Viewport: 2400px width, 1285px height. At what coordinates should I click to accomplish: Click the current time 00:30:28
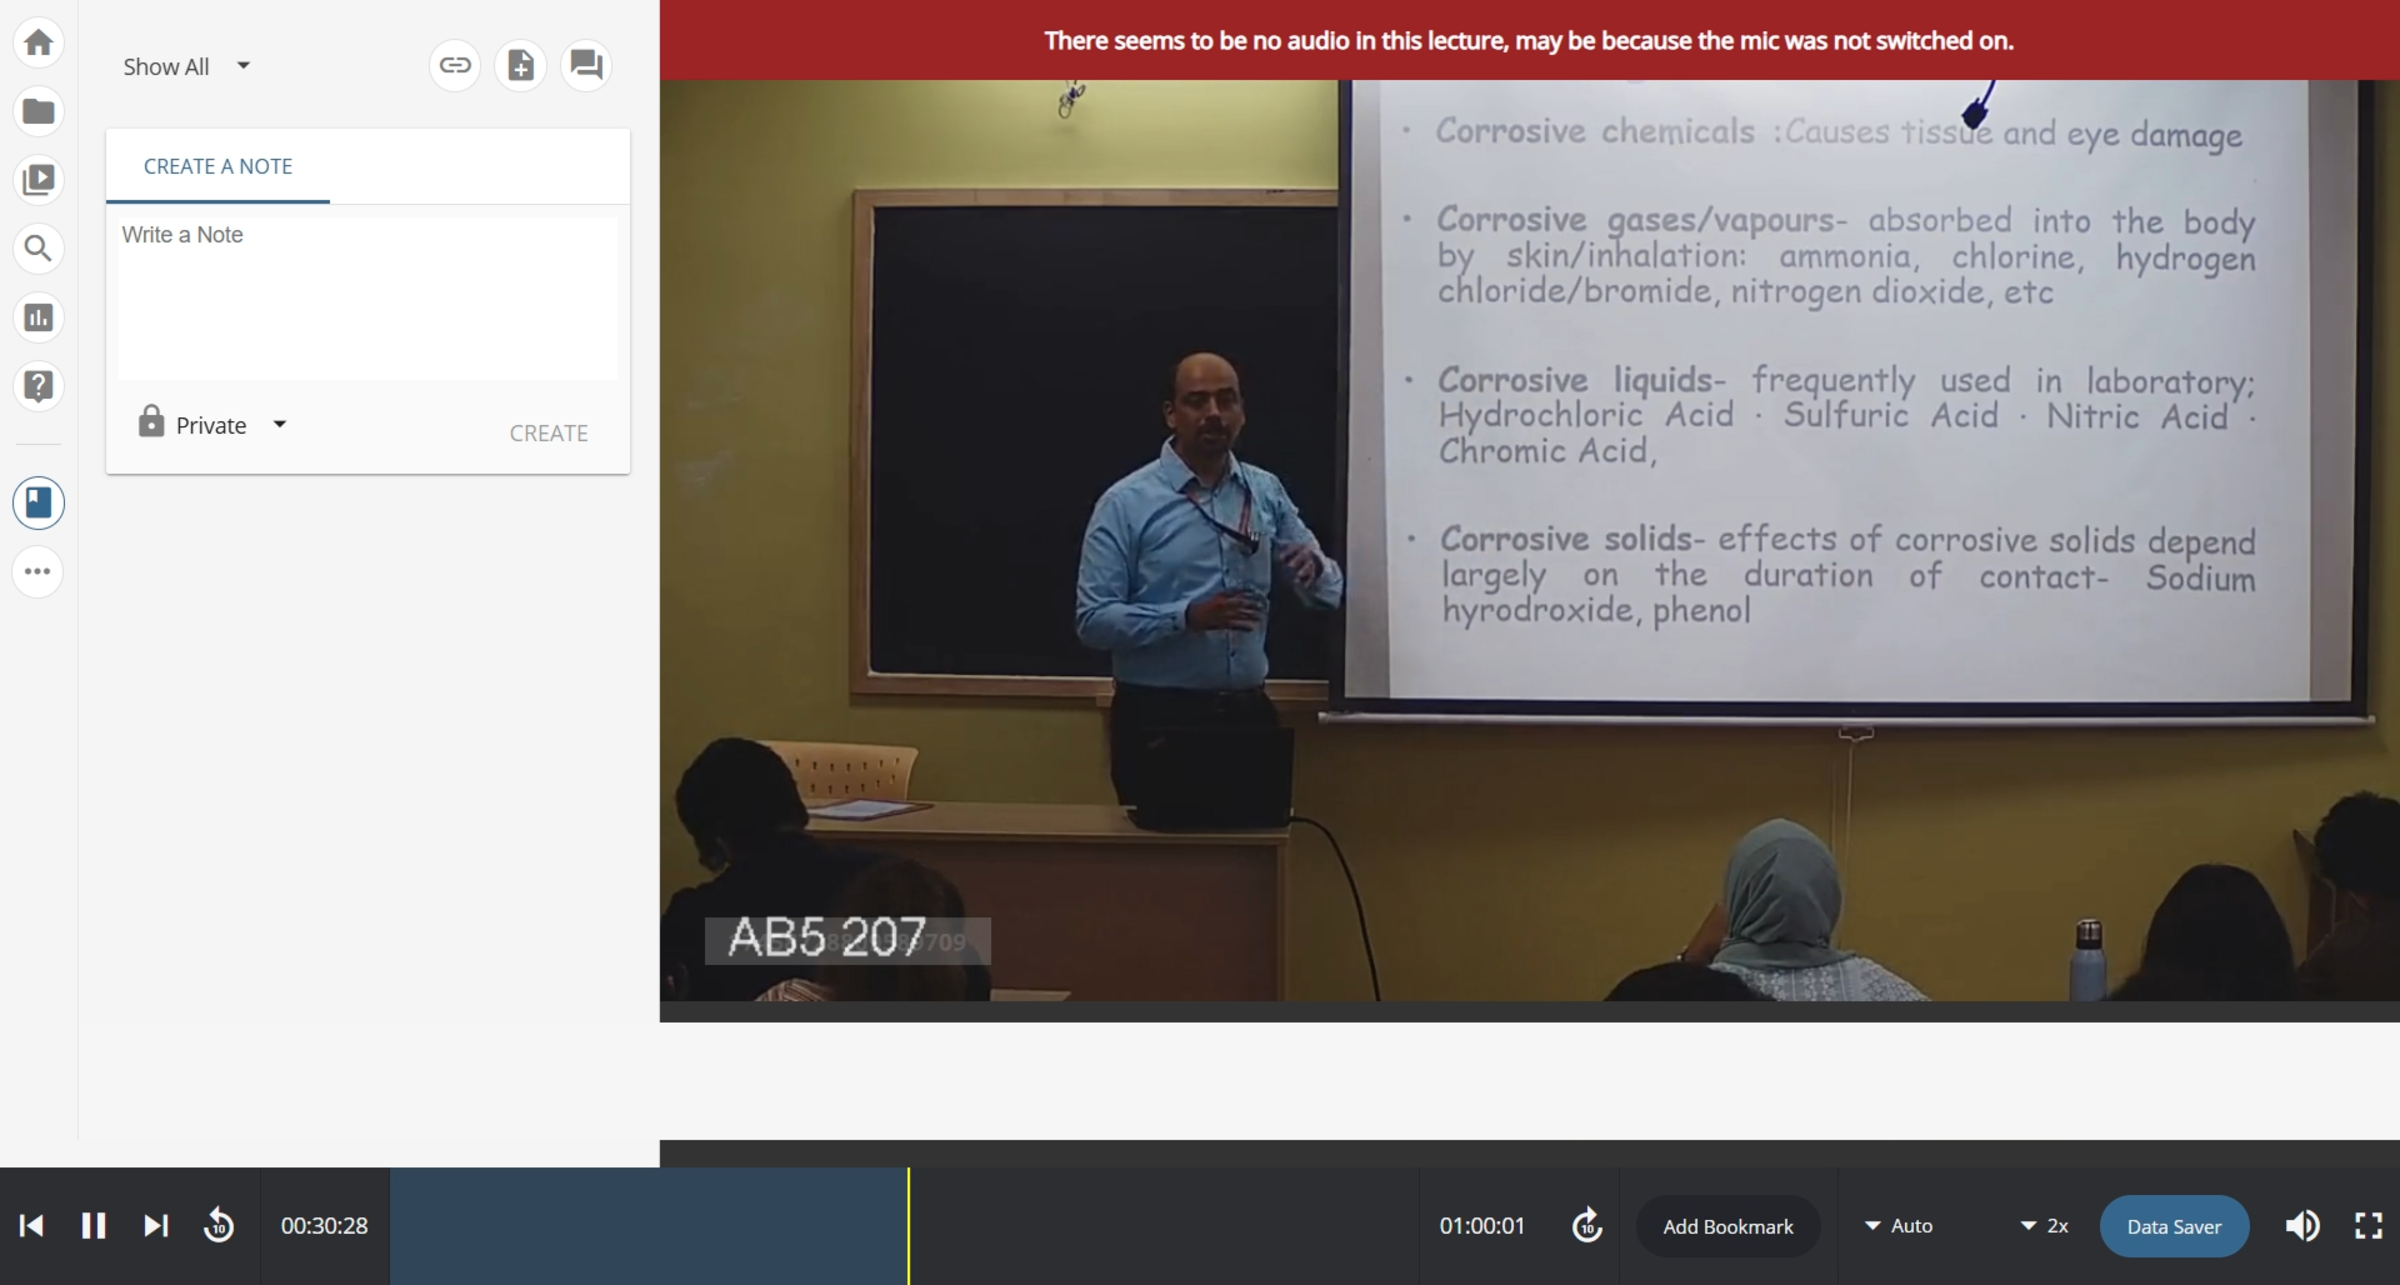(324, 1226)
